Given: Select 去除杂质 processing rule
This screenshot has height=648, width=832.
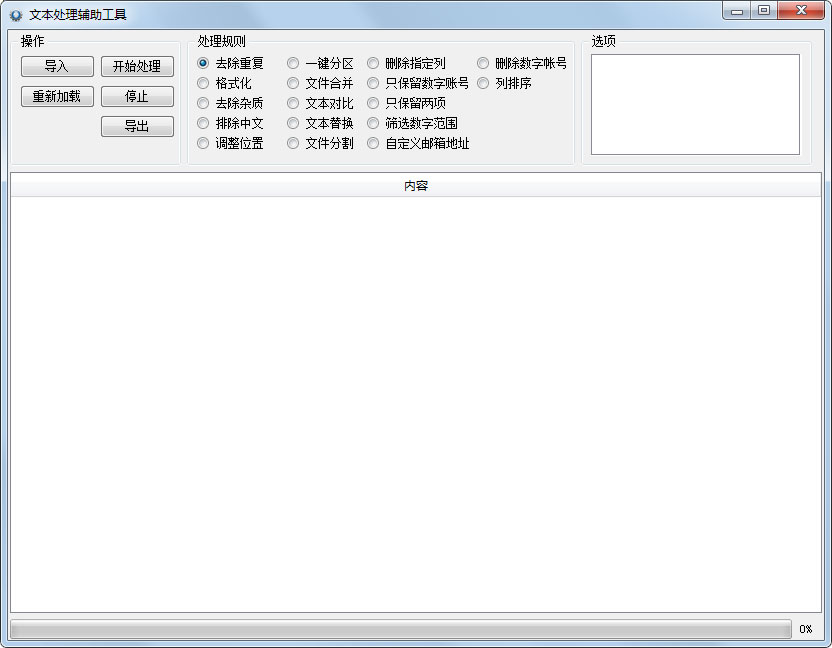Looking at the screenshot, I should point(230,103).
